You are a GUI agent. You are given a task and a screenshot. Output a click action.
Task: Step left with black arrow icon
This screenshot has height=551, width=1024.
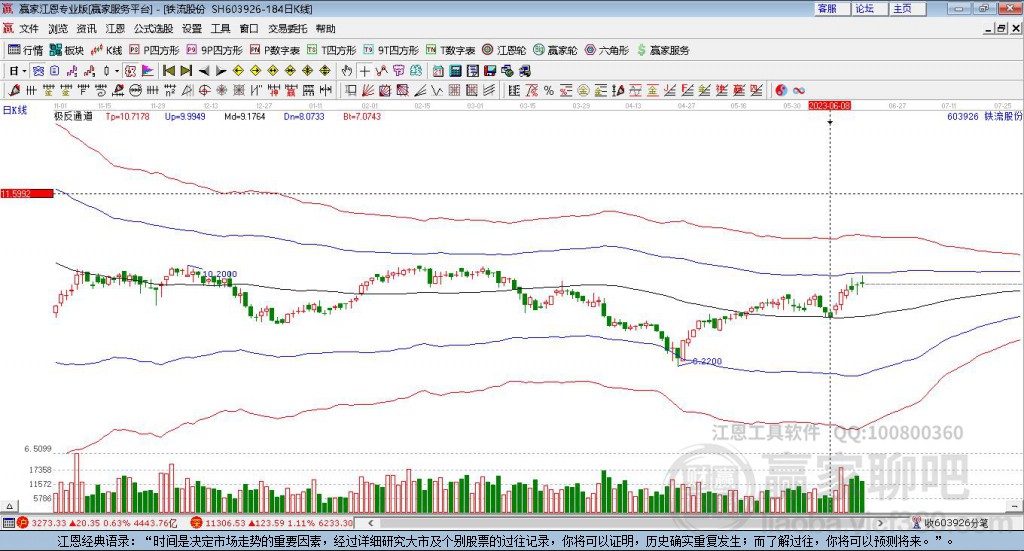204,71
